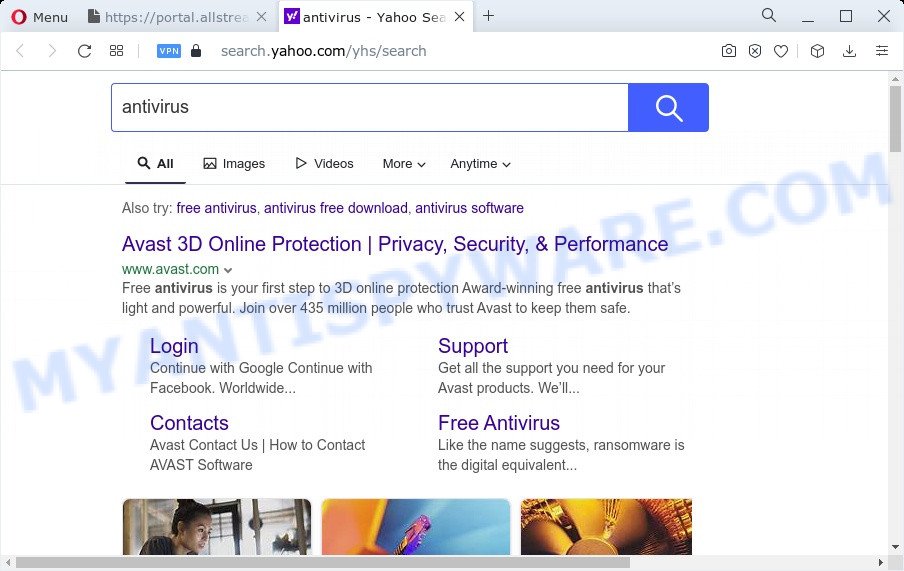Click the antivirus search input box
904x571 pixels.
370,107
